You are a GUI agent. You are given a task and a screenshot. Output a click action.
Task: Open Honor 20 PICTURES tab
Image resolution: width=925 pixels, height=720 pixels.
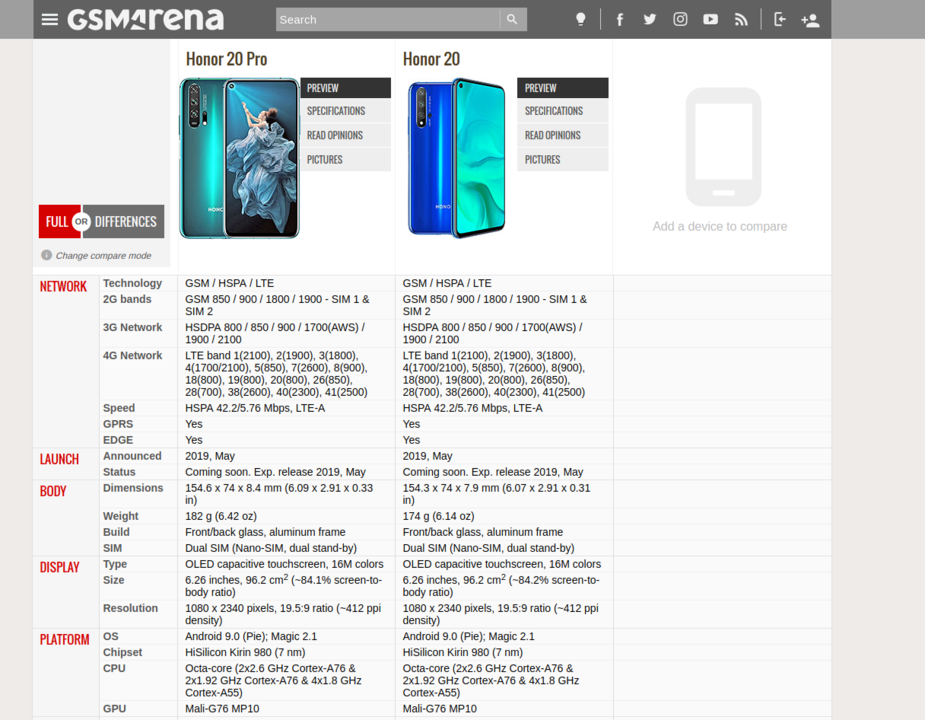(x=563, y=159)
